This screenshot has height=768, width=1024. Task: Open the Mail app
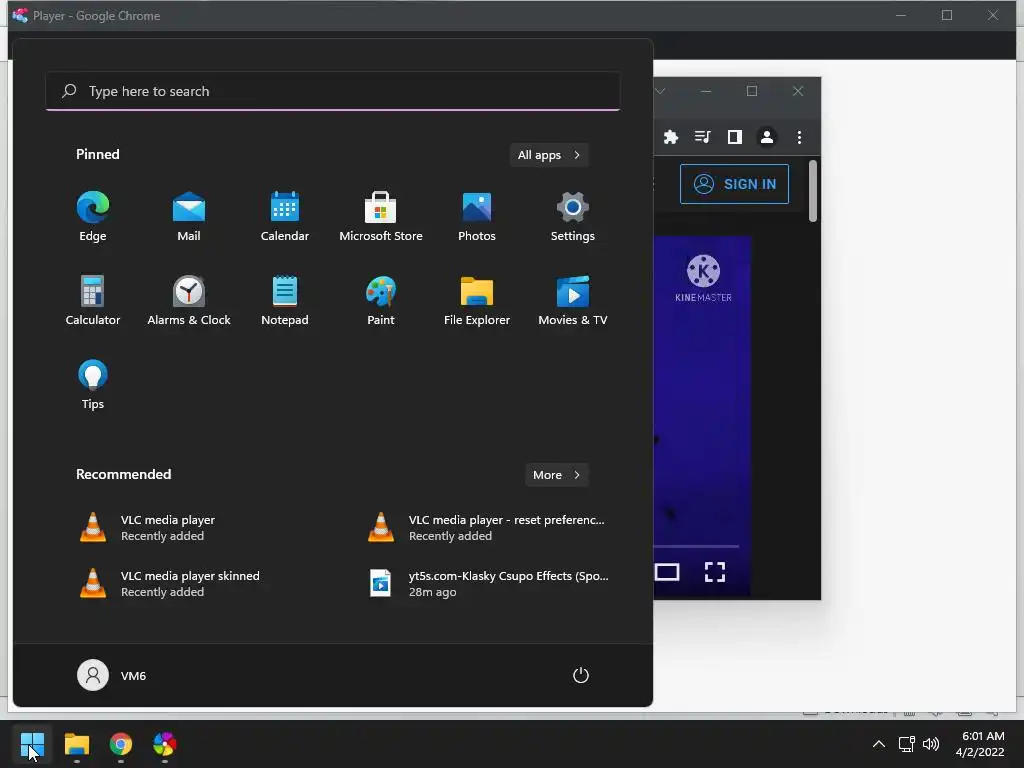coord(189,217)
